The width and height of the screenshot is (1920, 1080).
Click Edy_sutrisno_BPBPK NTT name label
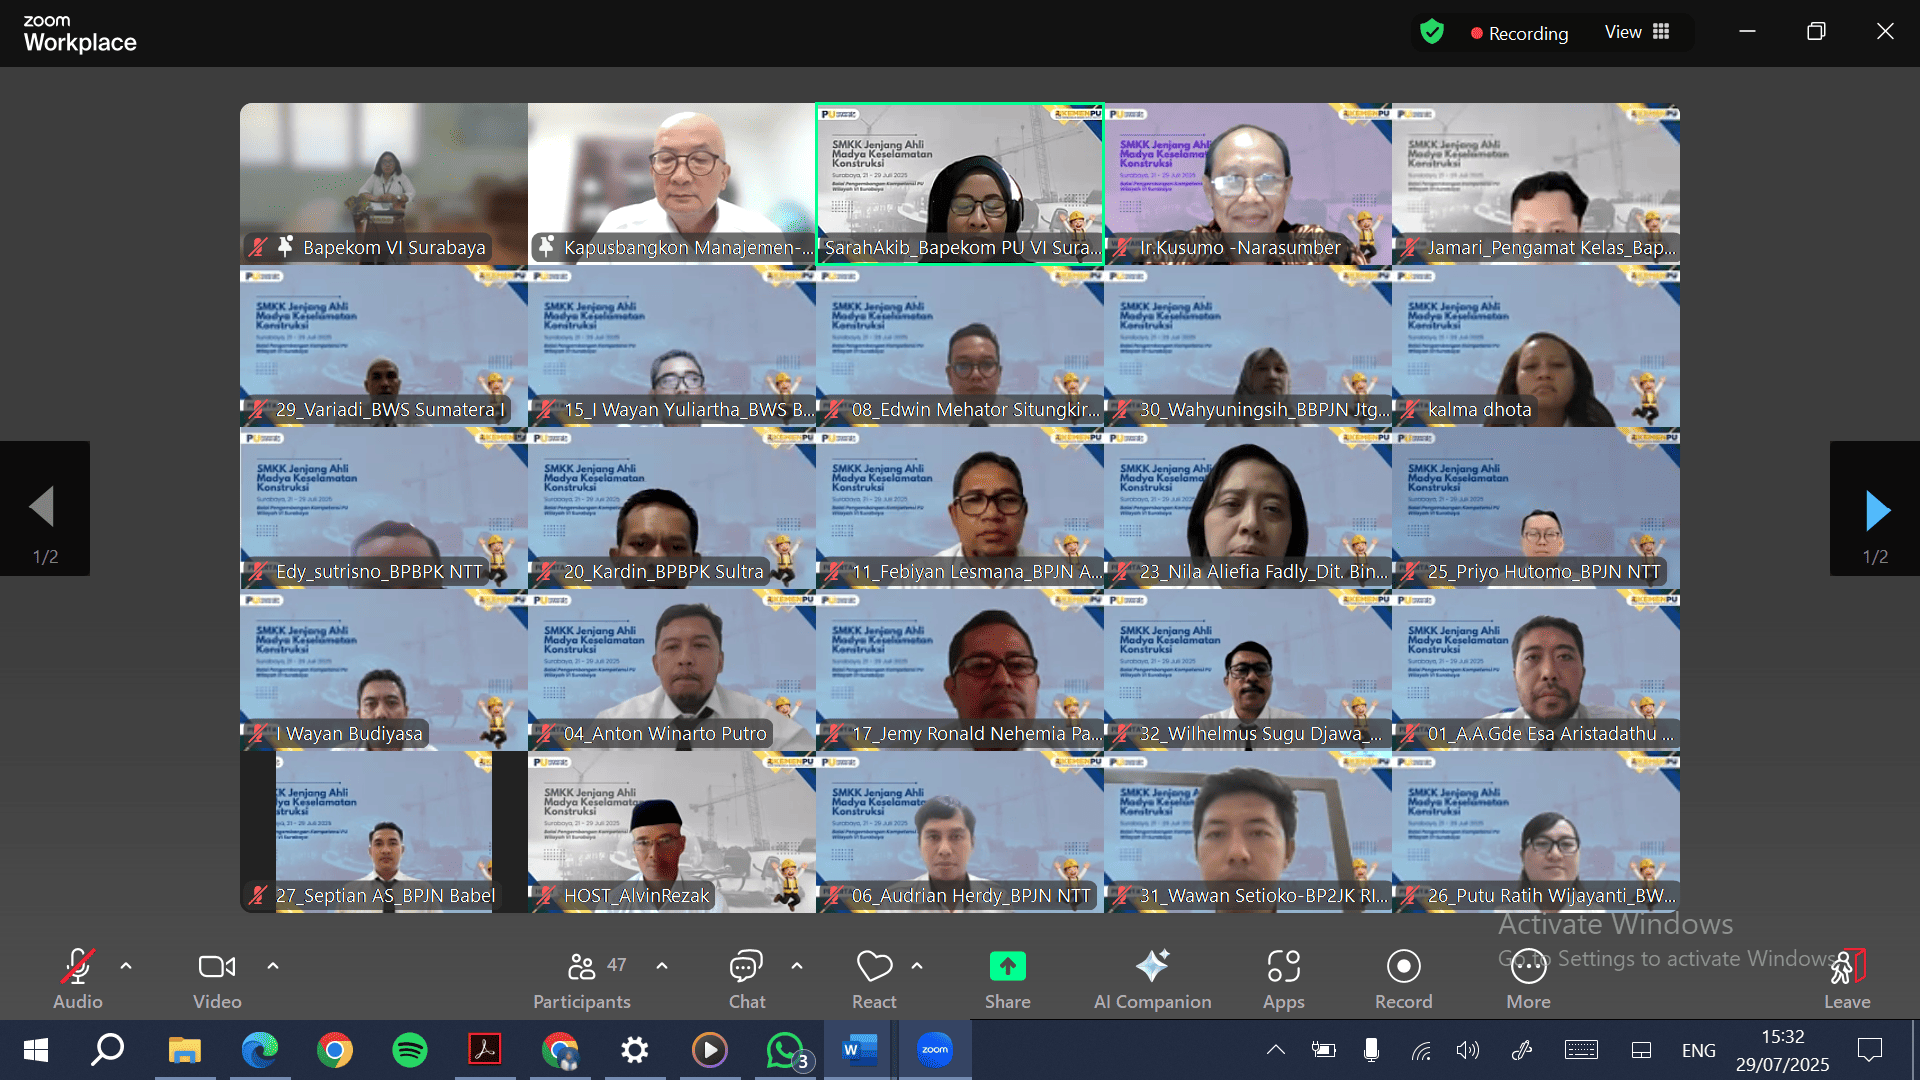click(379, 571)
